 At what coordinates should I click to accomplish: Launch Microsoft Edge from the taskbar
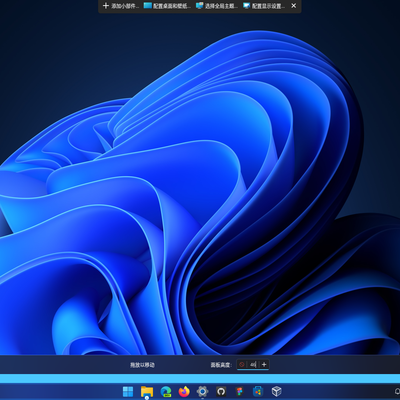pyautogui.click(x=166, y=391)
